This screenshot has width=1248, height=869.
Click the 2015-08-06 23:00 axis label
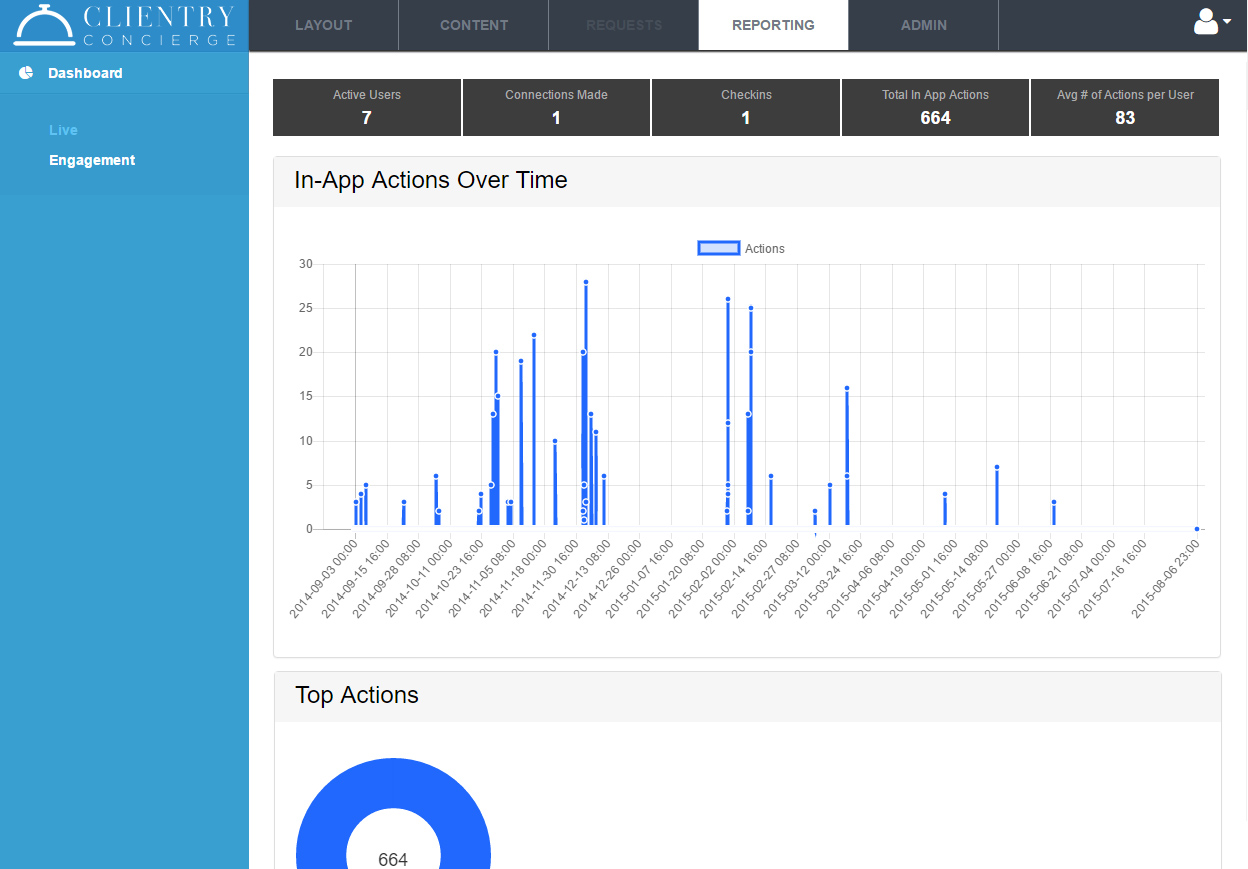[1166, 580]
